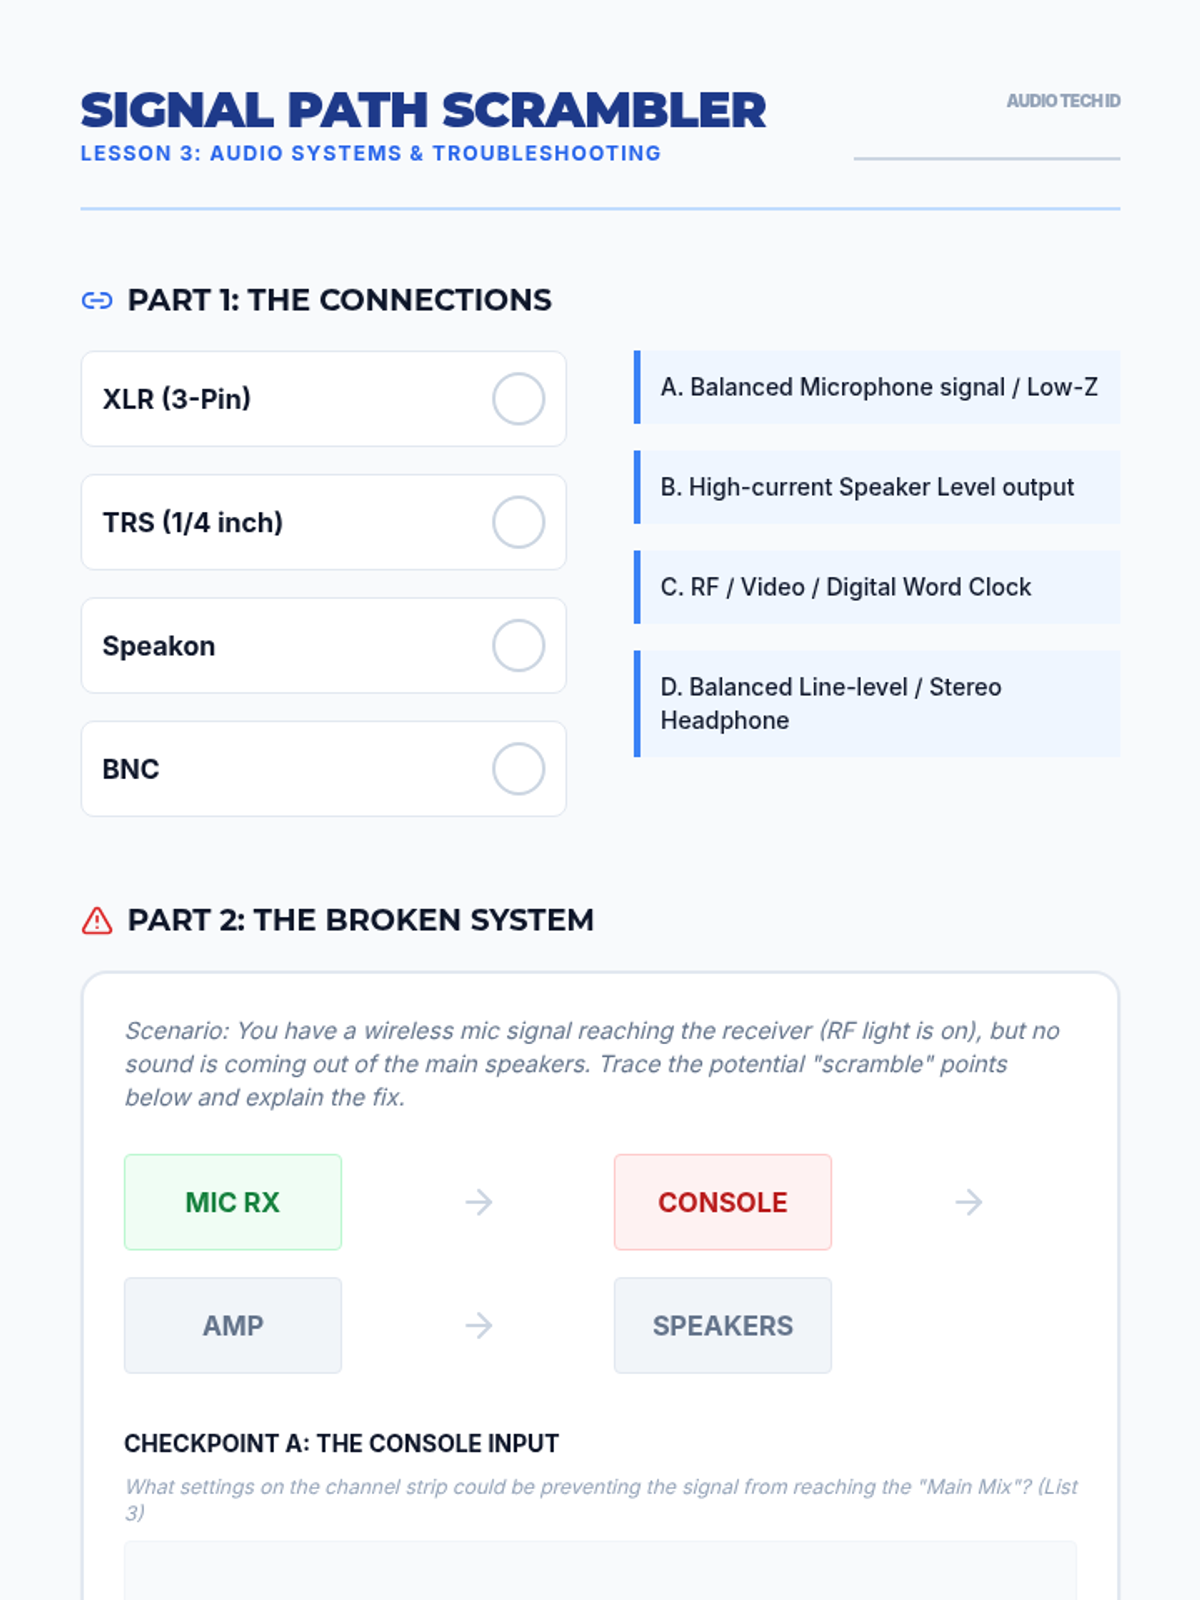The width and height of the screenshot is (1200, 1600).
Task: Select the Speakon answer circle
Action: click(x=518, y=646)
